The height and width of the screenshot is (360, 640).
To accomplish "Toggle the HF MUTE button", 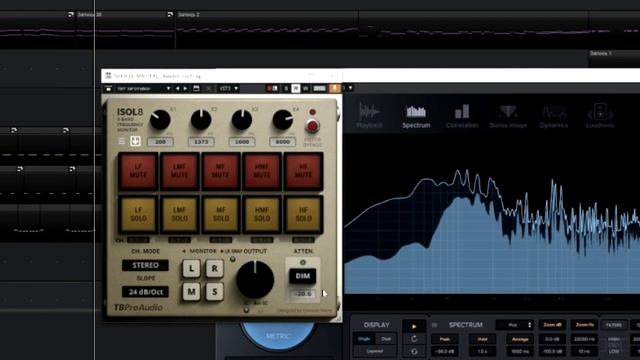I will 303,171.
